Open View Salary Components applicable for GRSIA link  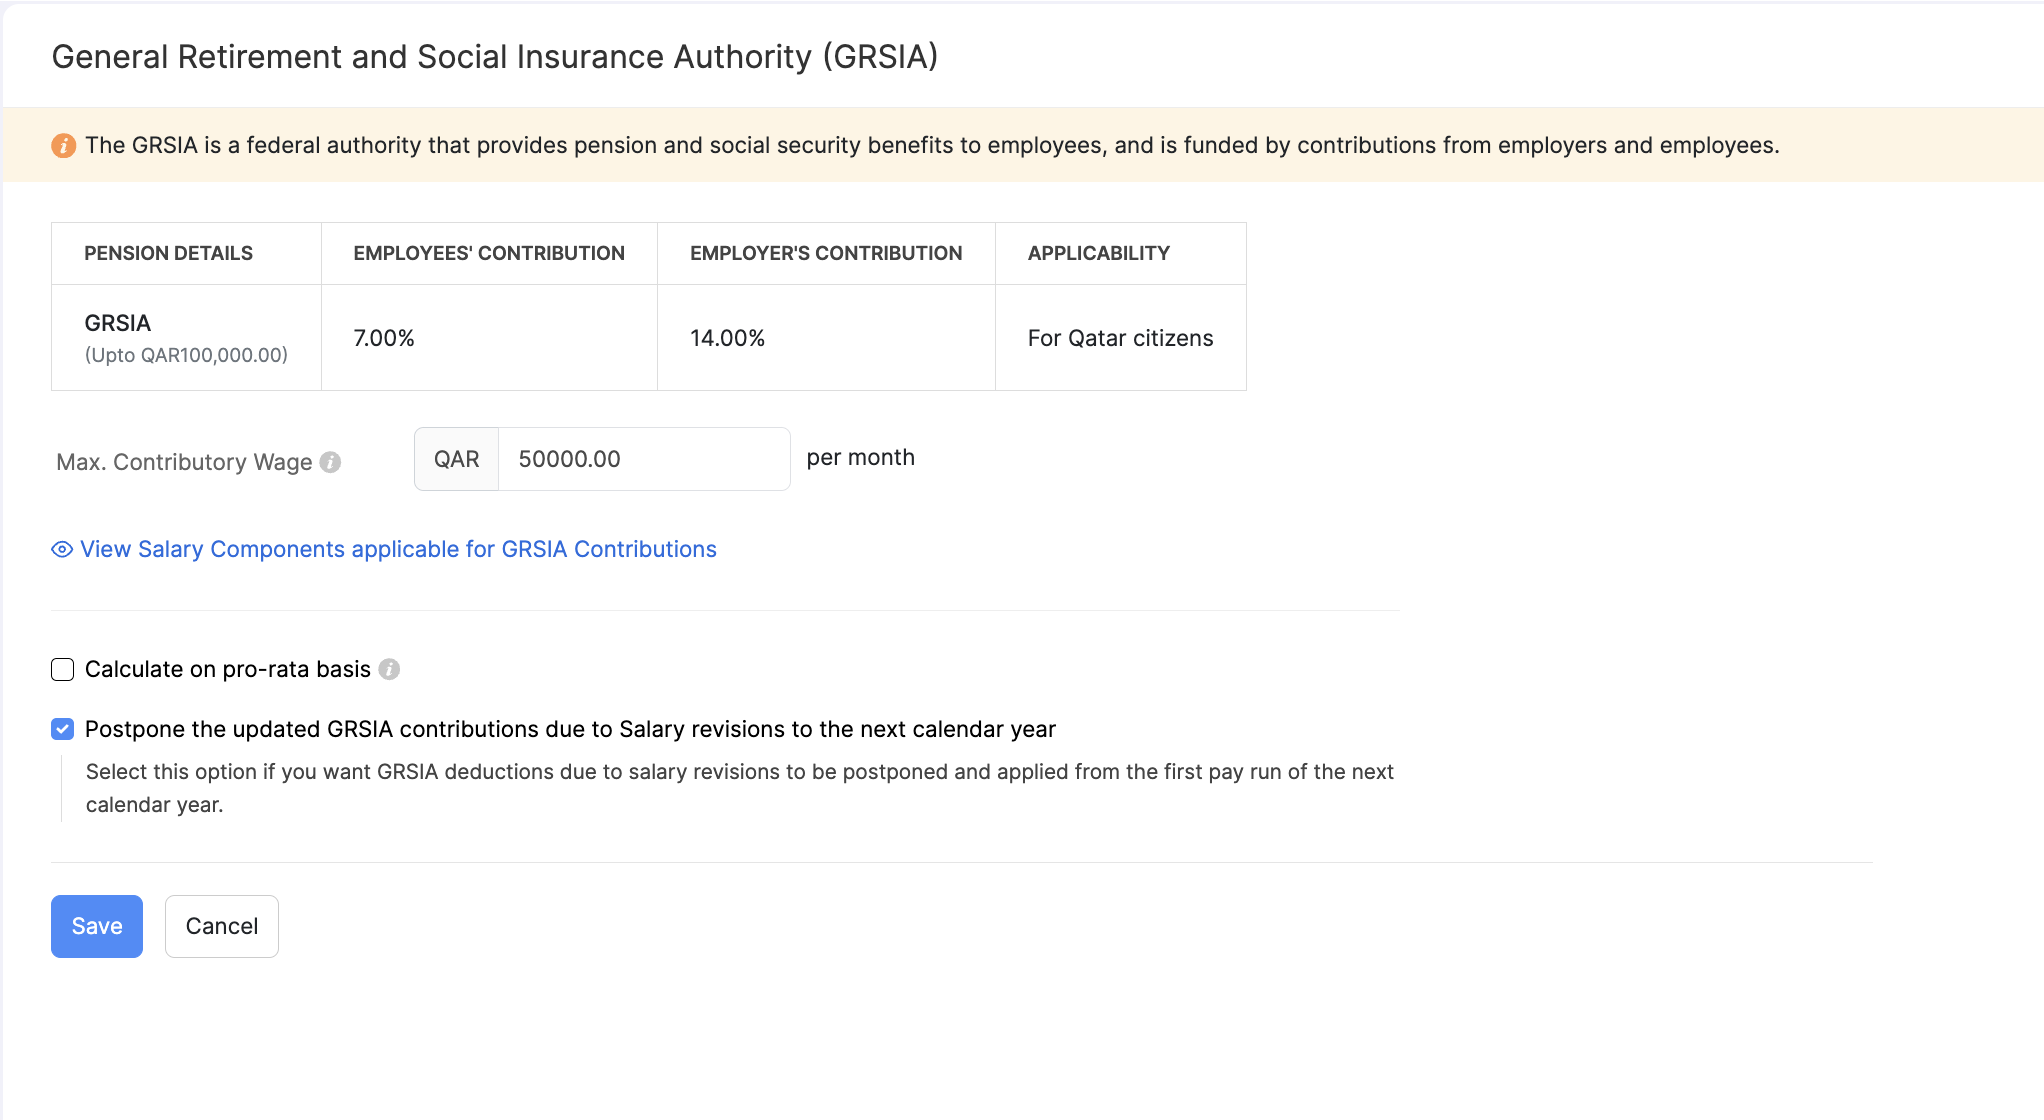(x=398, y=550)
